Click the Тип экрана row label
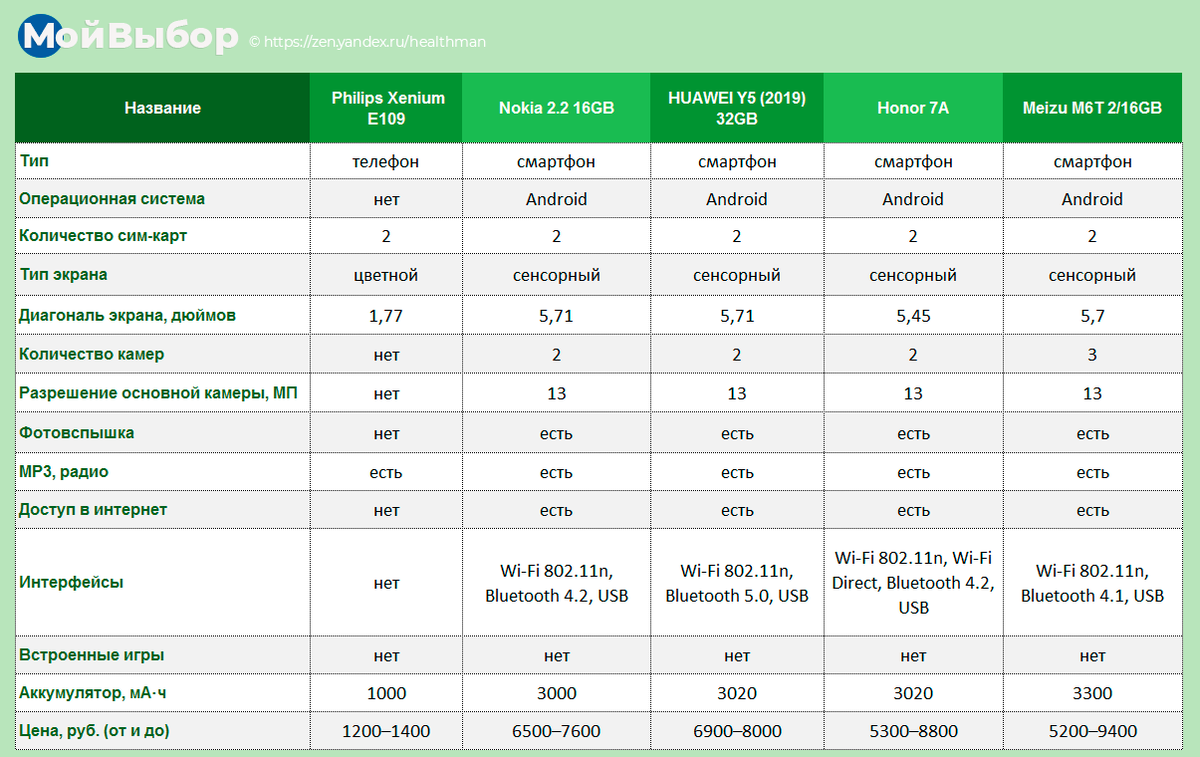Screen dimensions: 1200x757 point(63,274)
